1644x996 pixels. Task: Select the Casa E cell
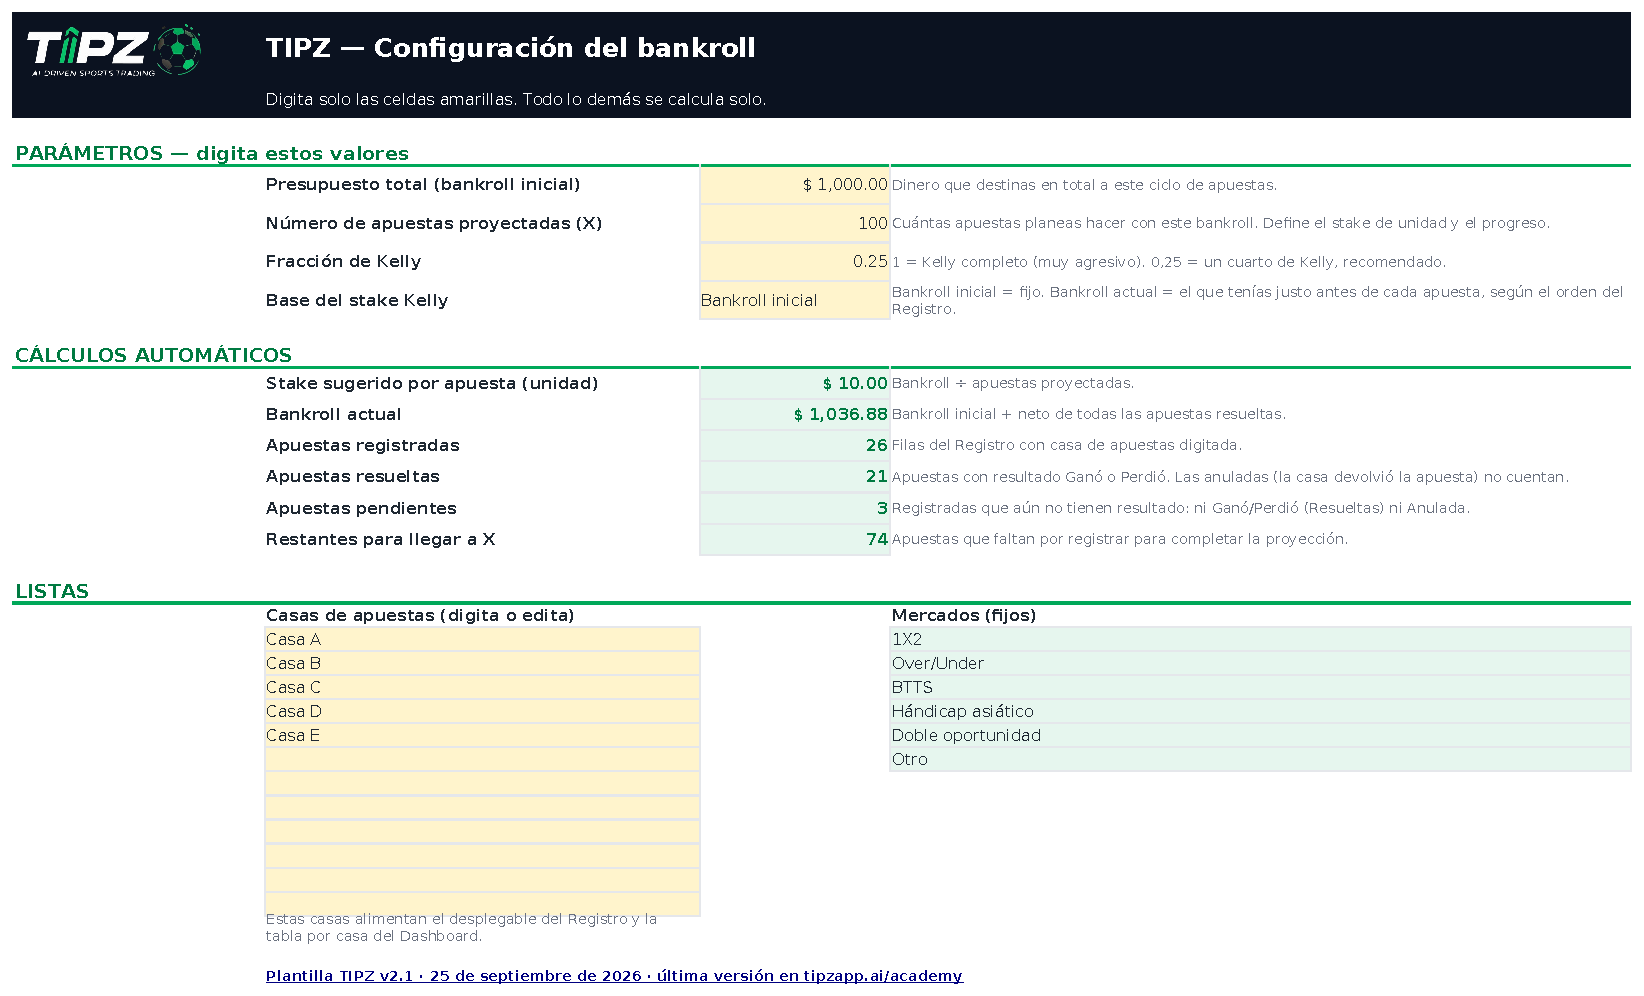click(482, 735)
